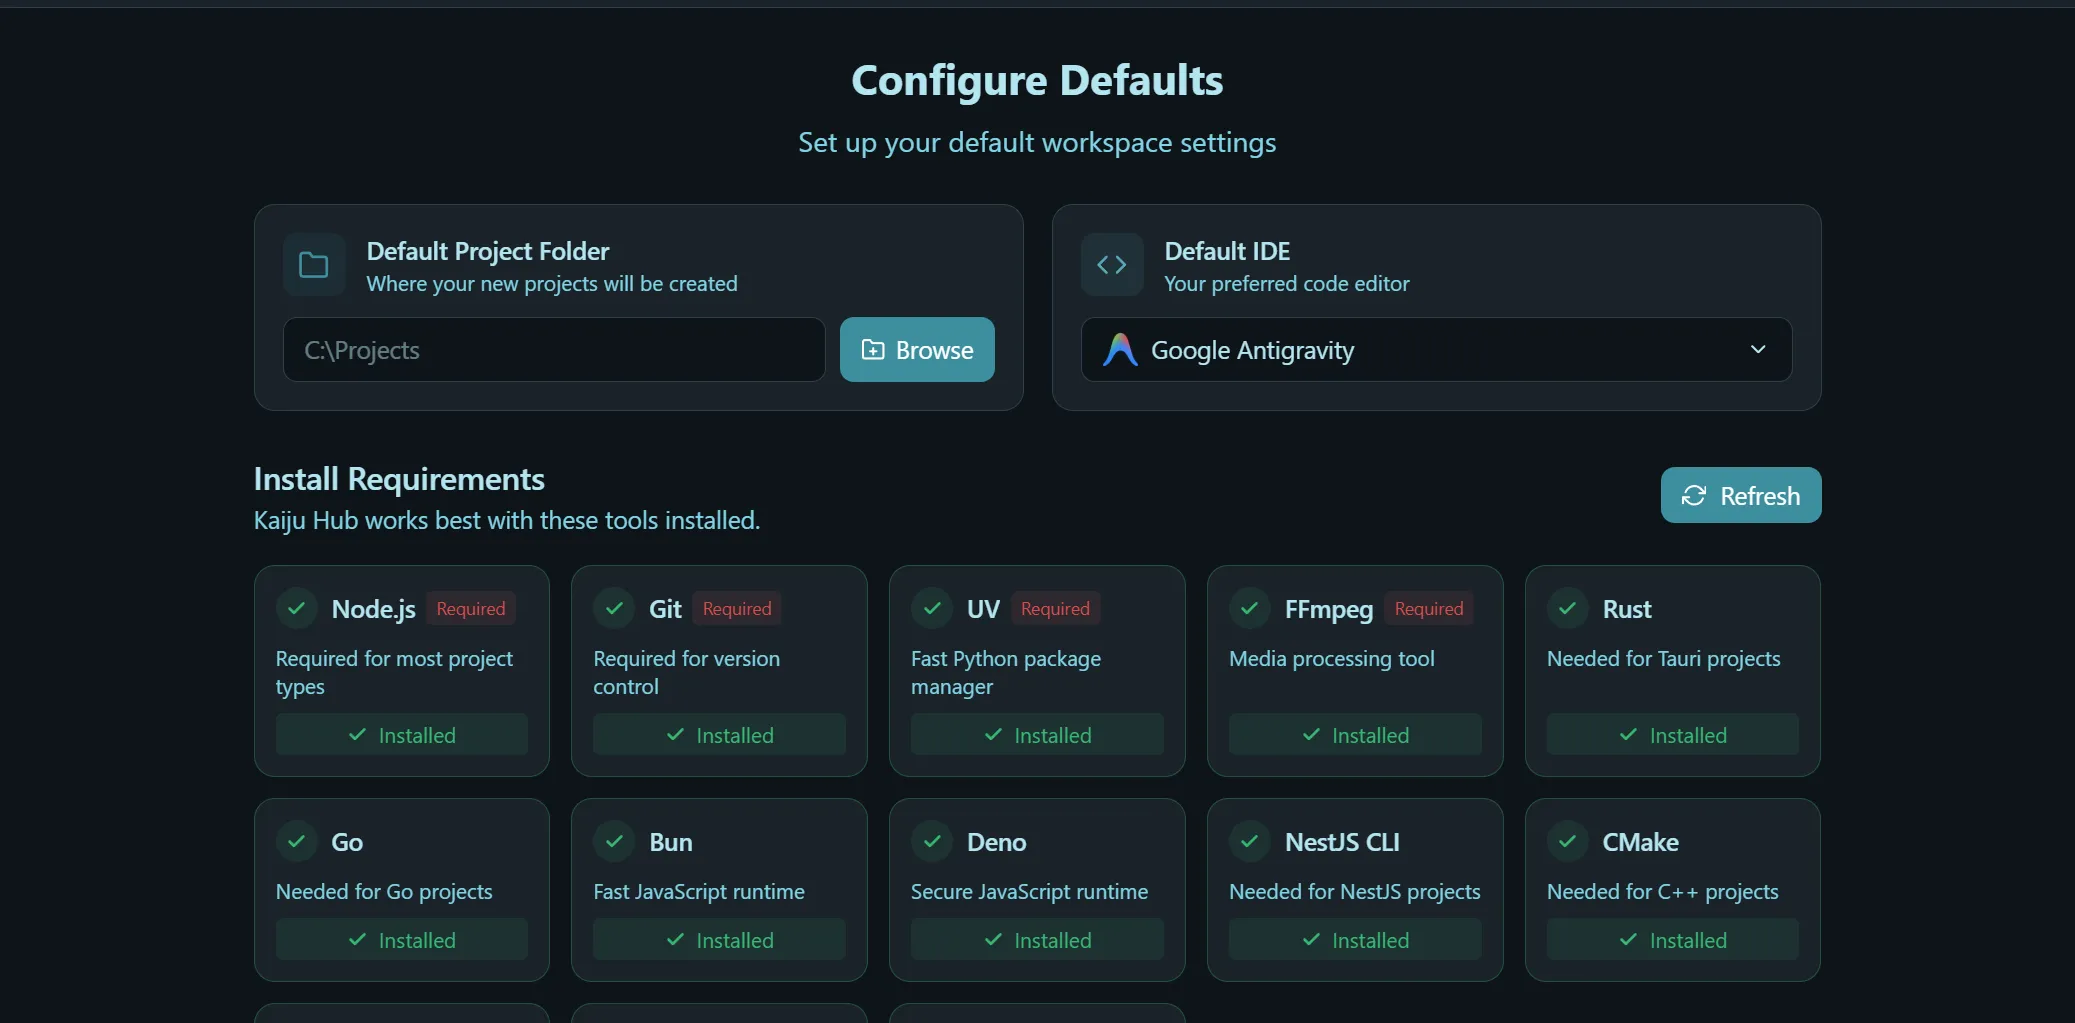This screenshot has height=1023, width=2075.
Task: Click the Required badge on FFmpeg
Action: (x=1429, y=609)
